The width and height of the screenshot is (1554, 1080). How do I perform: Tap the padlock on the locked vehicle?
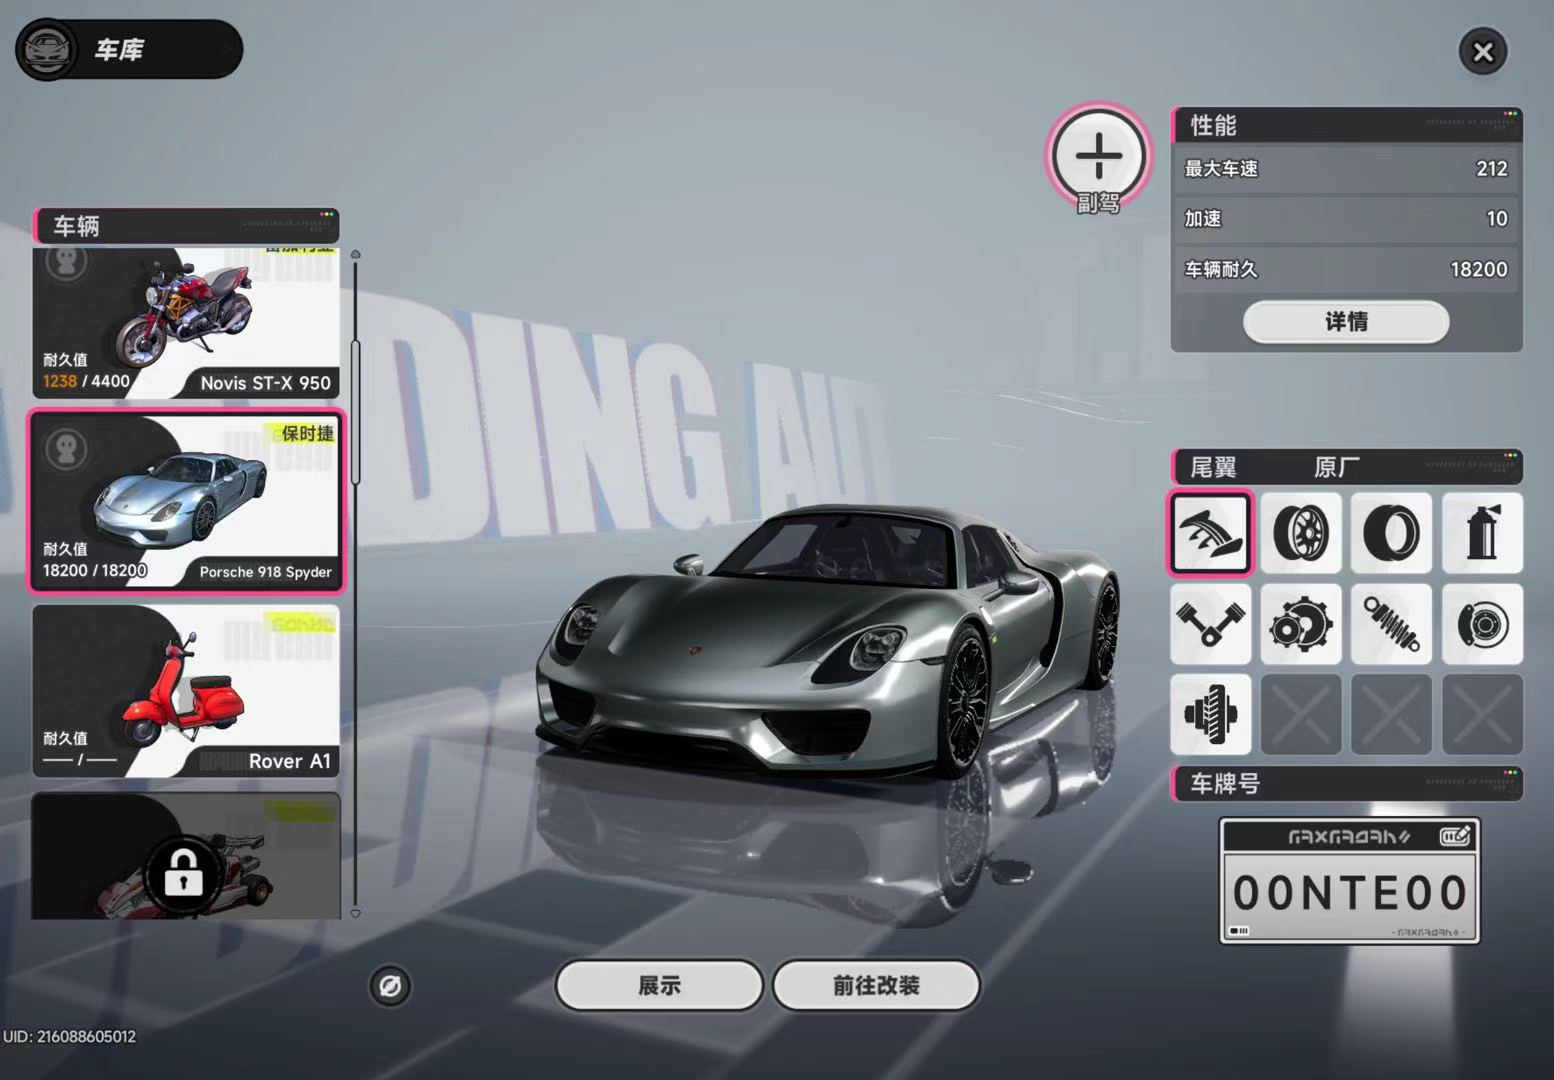click(182, 873)
